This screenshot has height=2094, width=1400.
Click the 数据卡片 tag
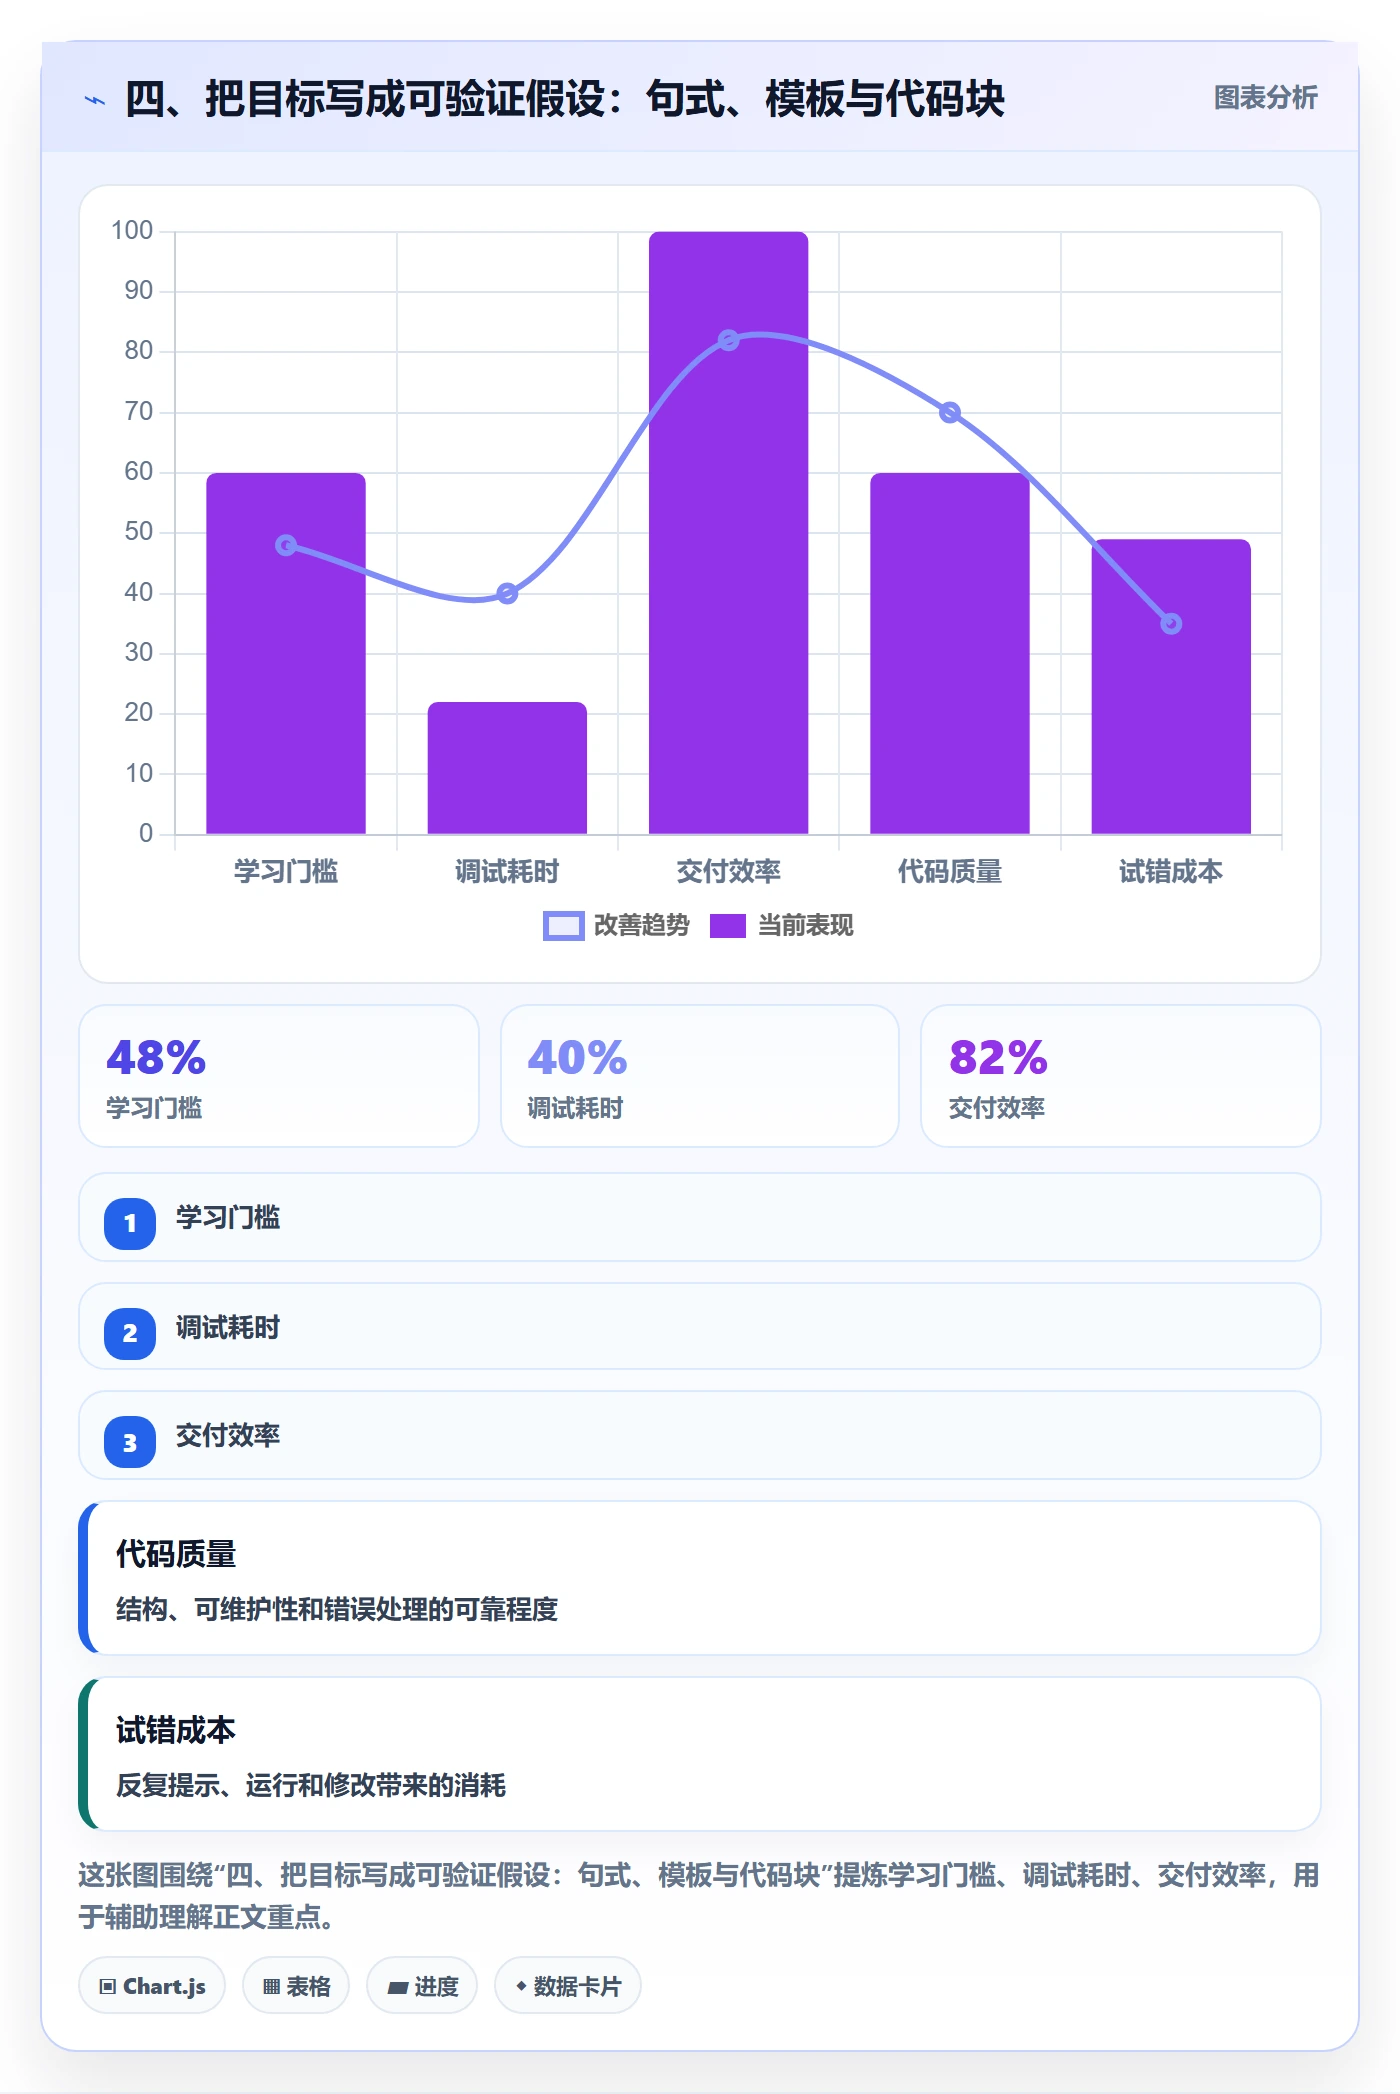pos(568,1986)
